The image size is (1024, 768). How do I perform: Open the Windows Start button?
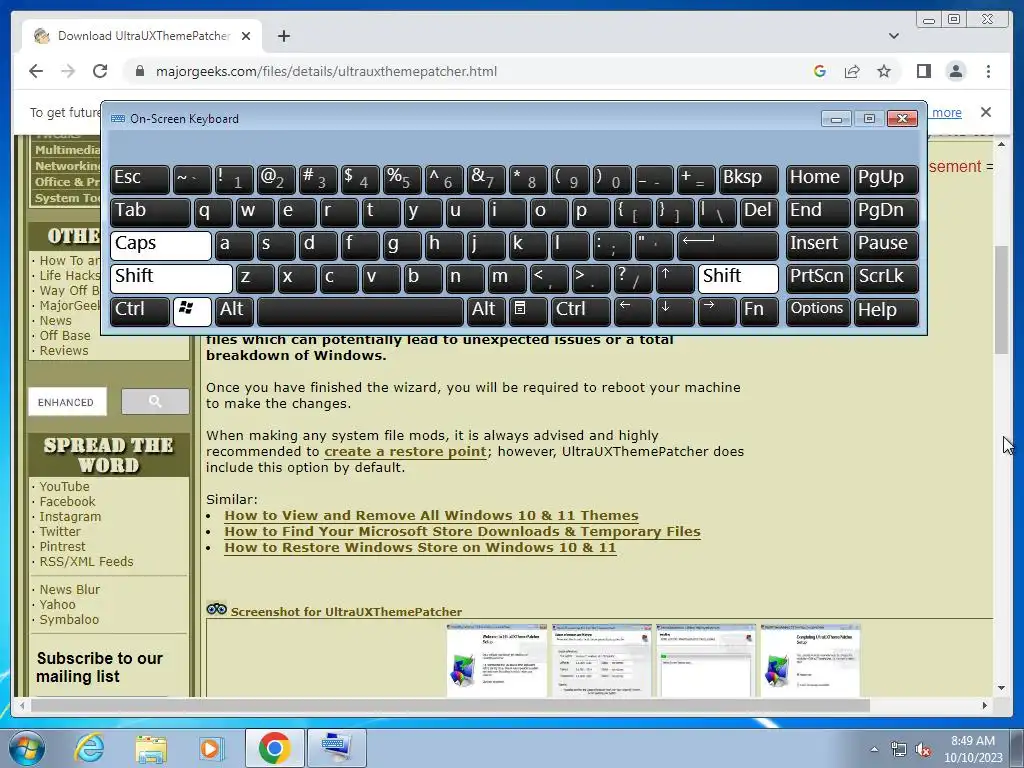[x=27, y=748]
